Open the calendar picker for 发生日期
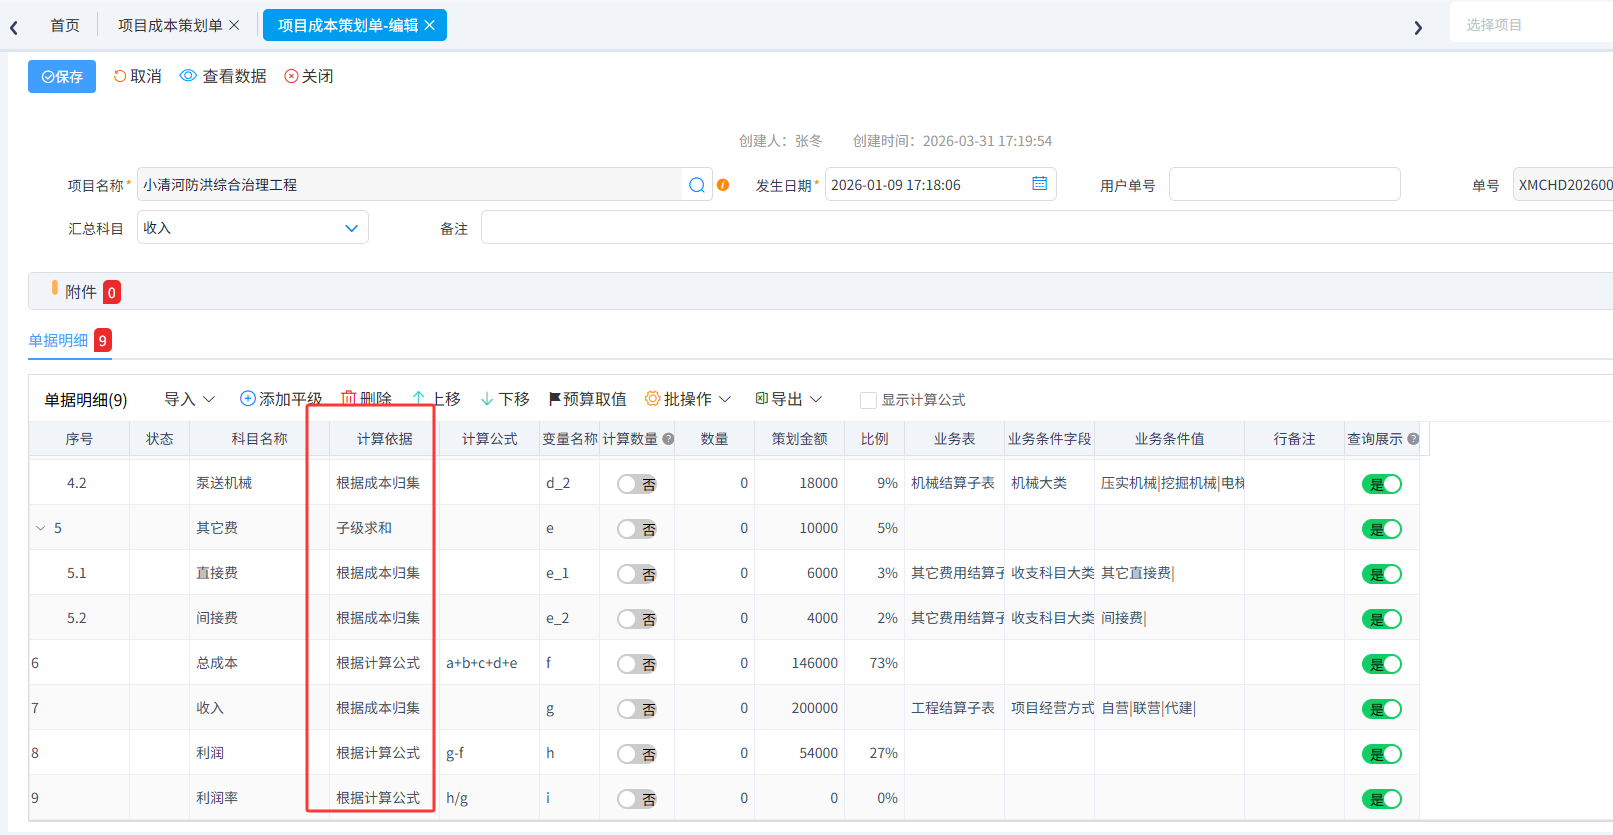The width and height of the screenshot is (1613, 835). [1040, 184]
